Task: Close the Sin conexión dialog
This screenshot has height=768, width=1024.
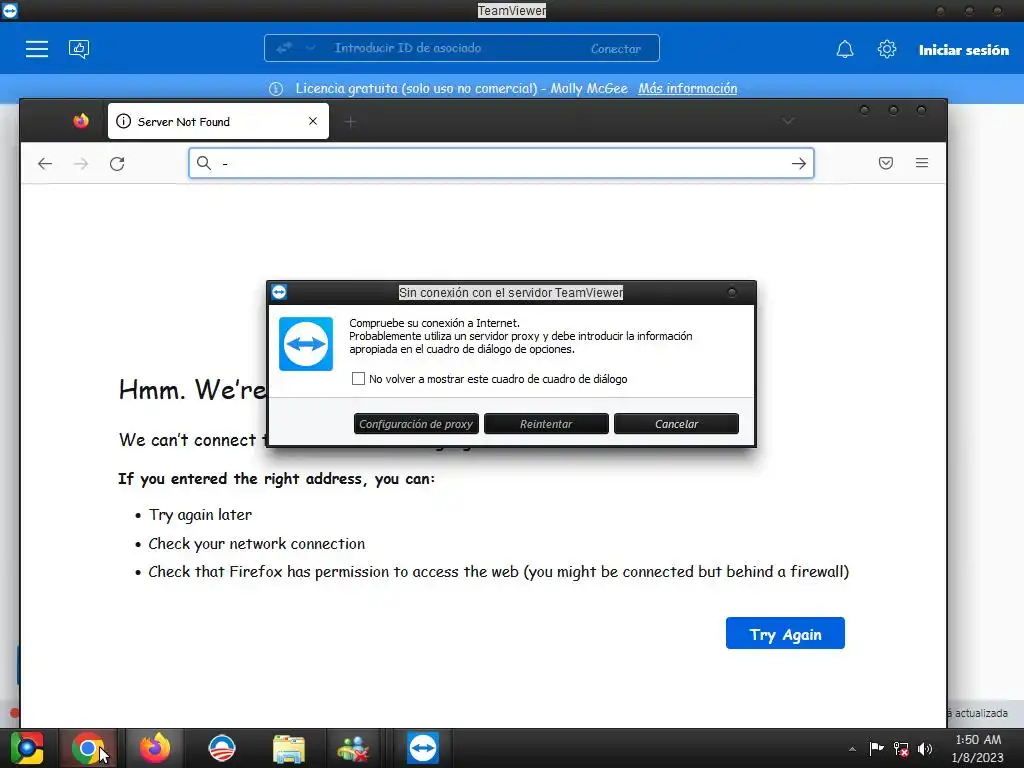Action: coord(731,293)
